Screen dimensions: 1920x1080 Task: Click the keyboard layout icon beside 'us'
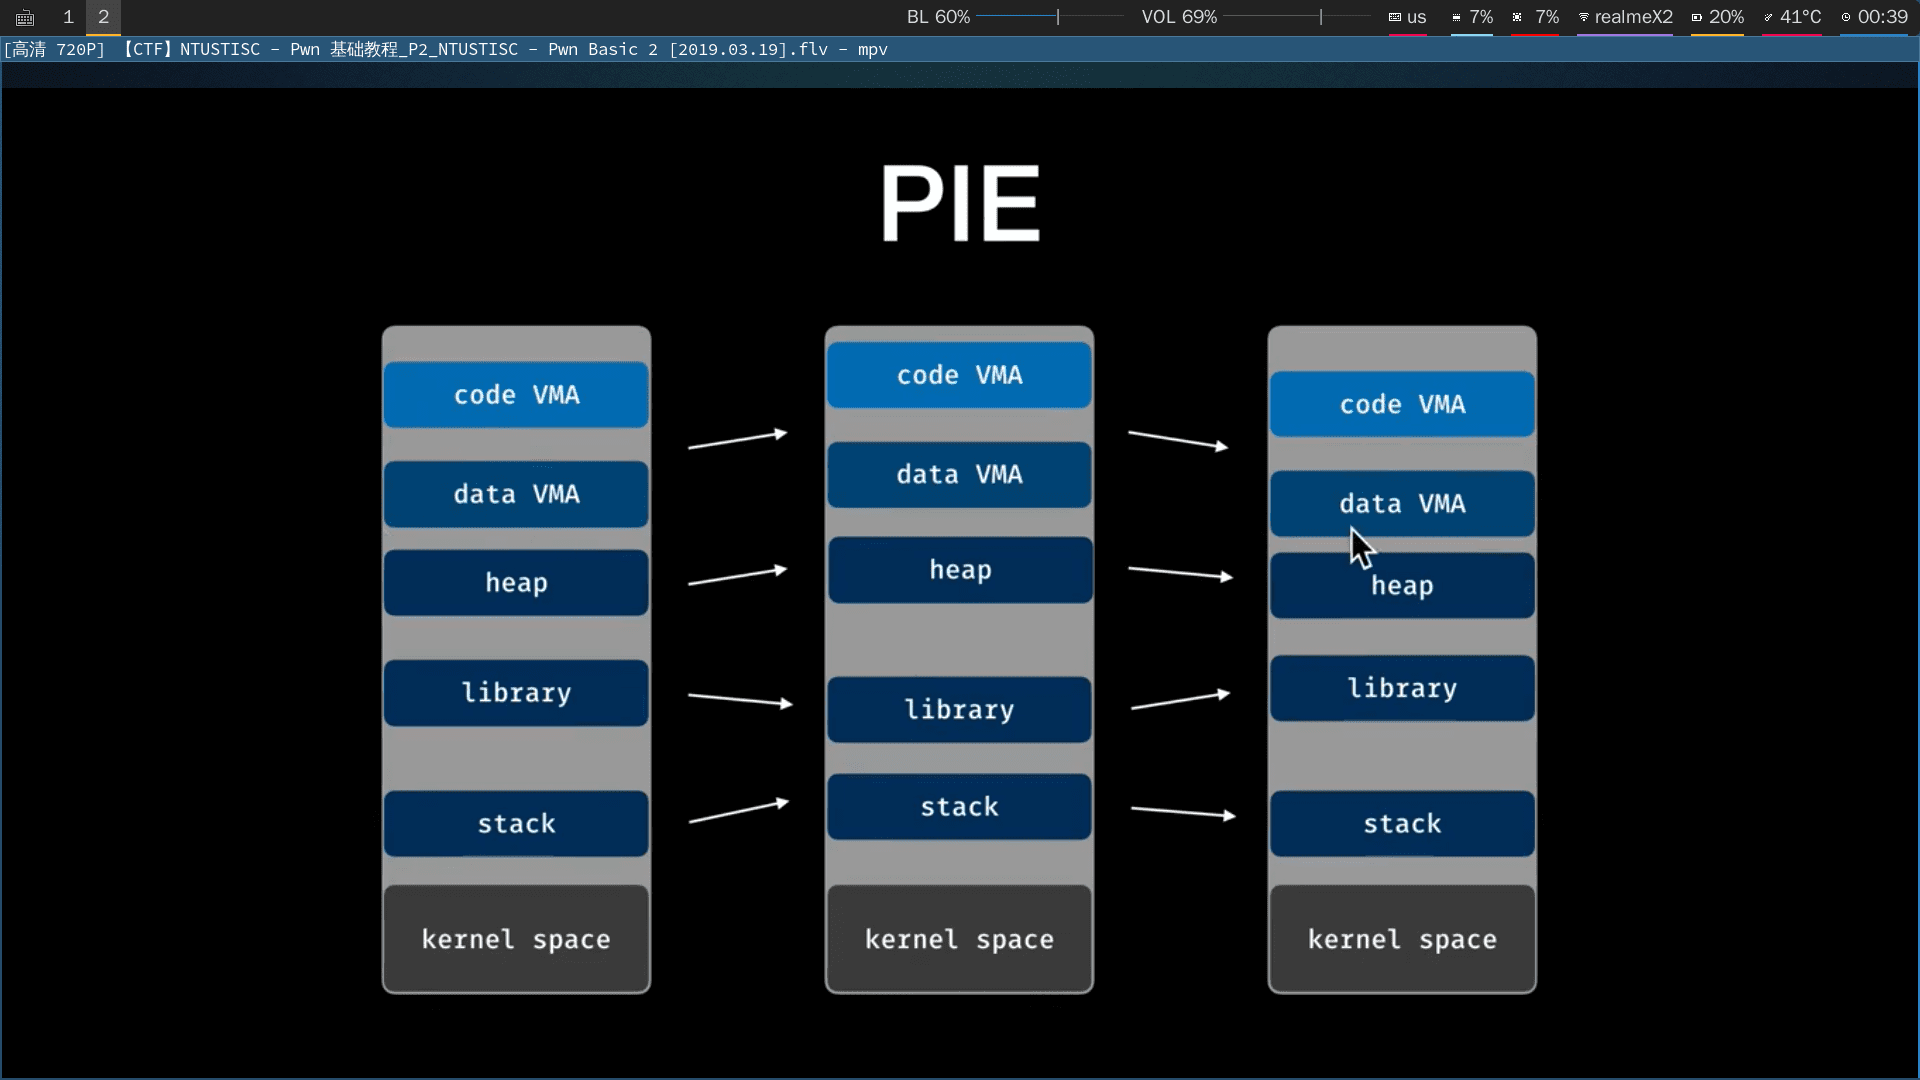[x=1394, y=17]
